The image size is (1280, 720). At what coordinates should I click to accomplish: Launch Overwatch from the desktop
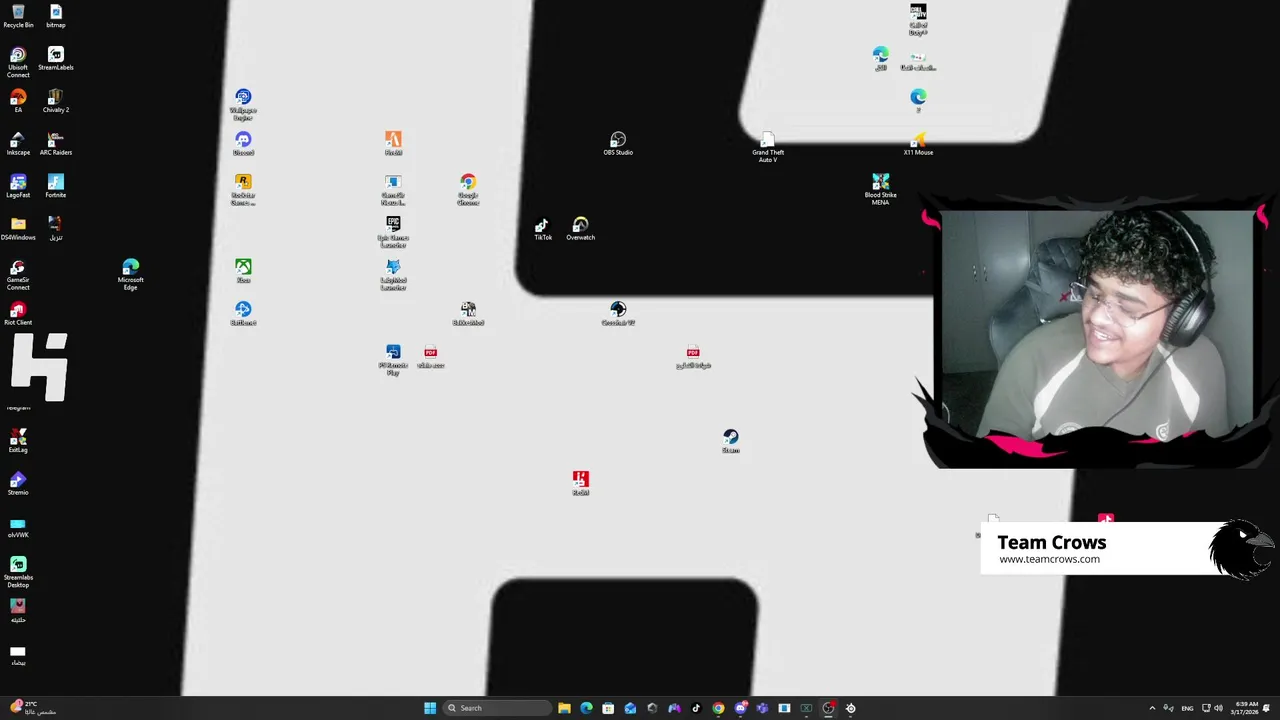[581, 229]
